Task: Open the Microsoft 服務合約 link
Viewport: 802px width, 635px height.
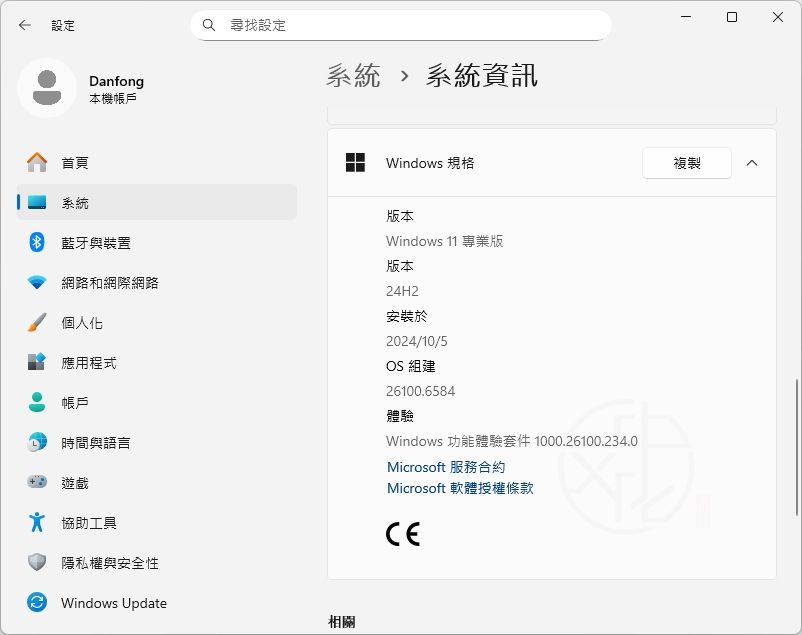Action: click(445, 467)
